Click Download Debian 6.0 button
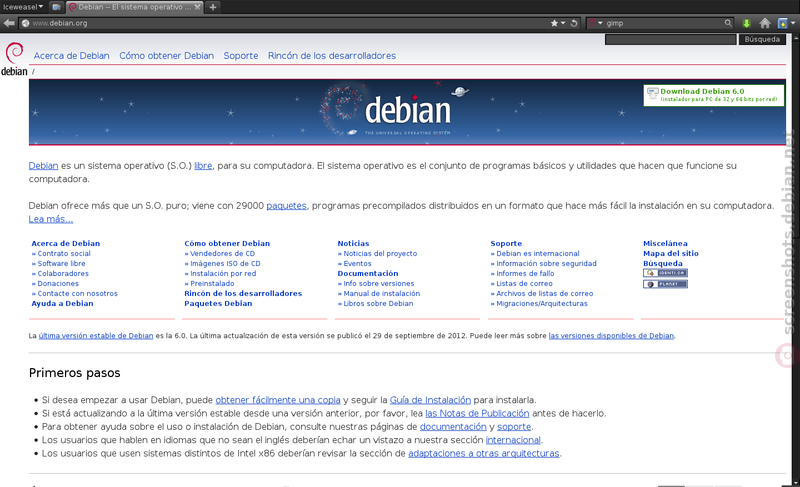The image size is (800, 487). click(x=714, y=95)
